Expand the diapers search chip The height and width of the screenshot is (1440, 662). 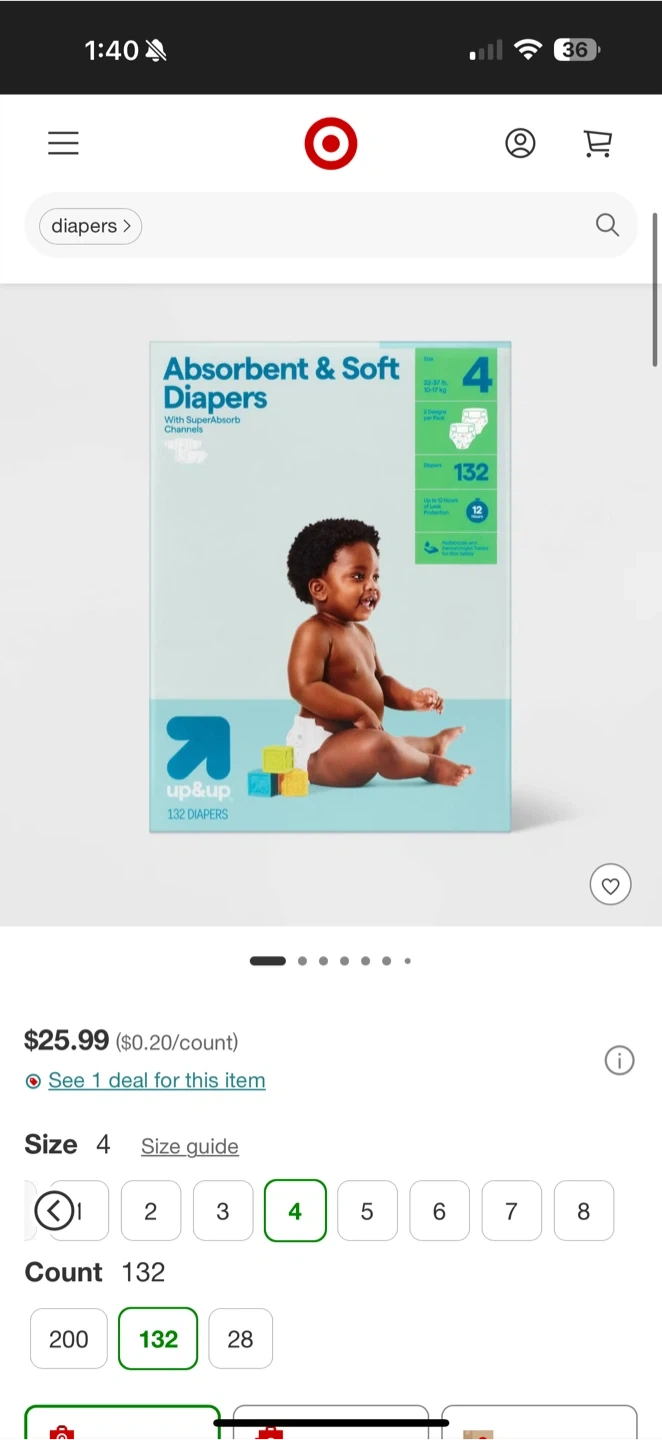(x=91, y=226)
